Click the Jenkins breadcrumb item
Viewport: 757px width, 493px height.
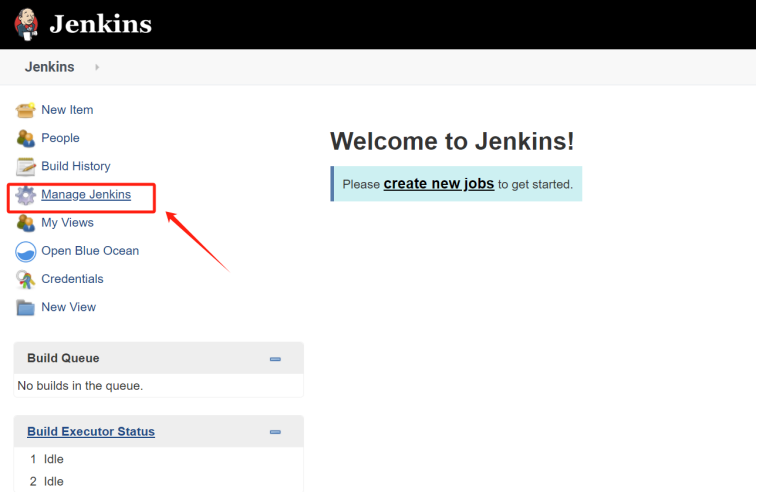click(x=50, y=67)
